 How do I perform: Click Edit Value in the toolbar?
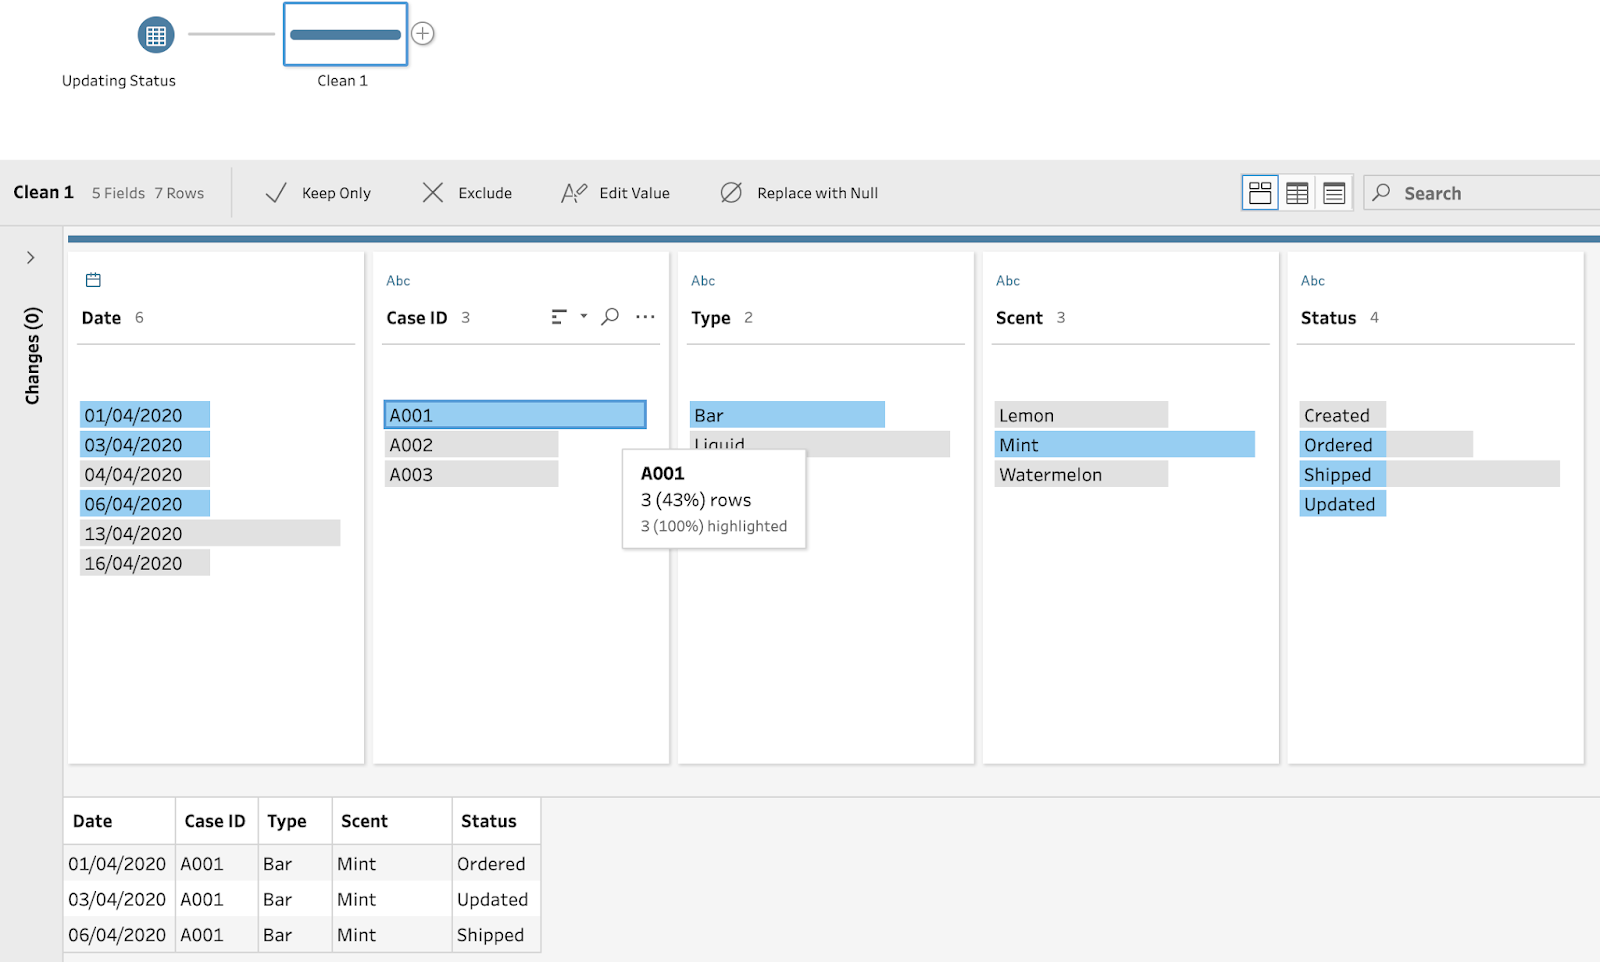coord(616,193)
